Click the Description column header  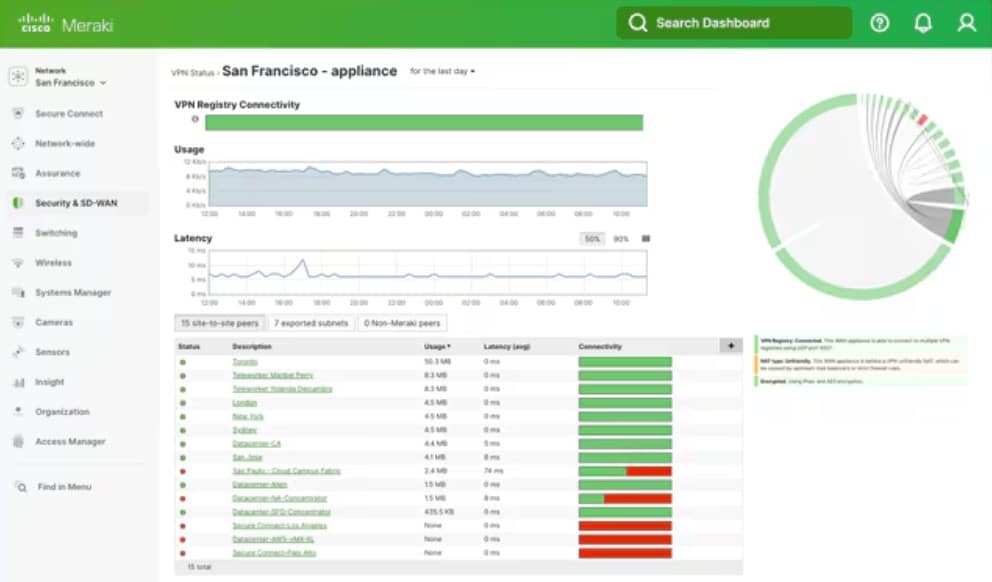252,347
